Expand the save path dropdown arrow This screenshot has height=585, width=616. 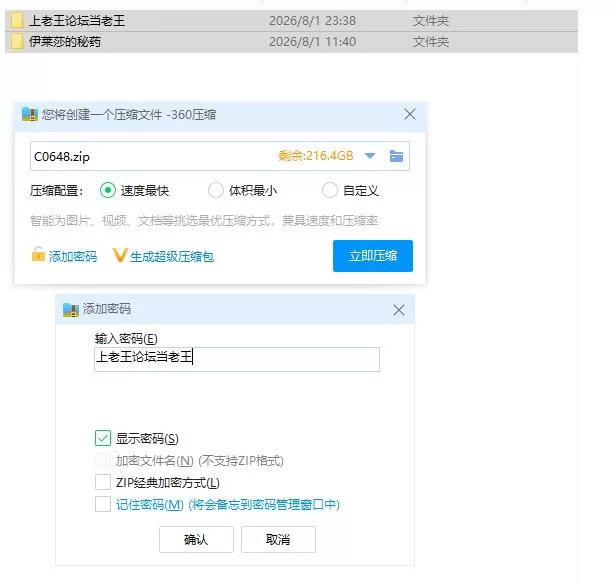370,156
